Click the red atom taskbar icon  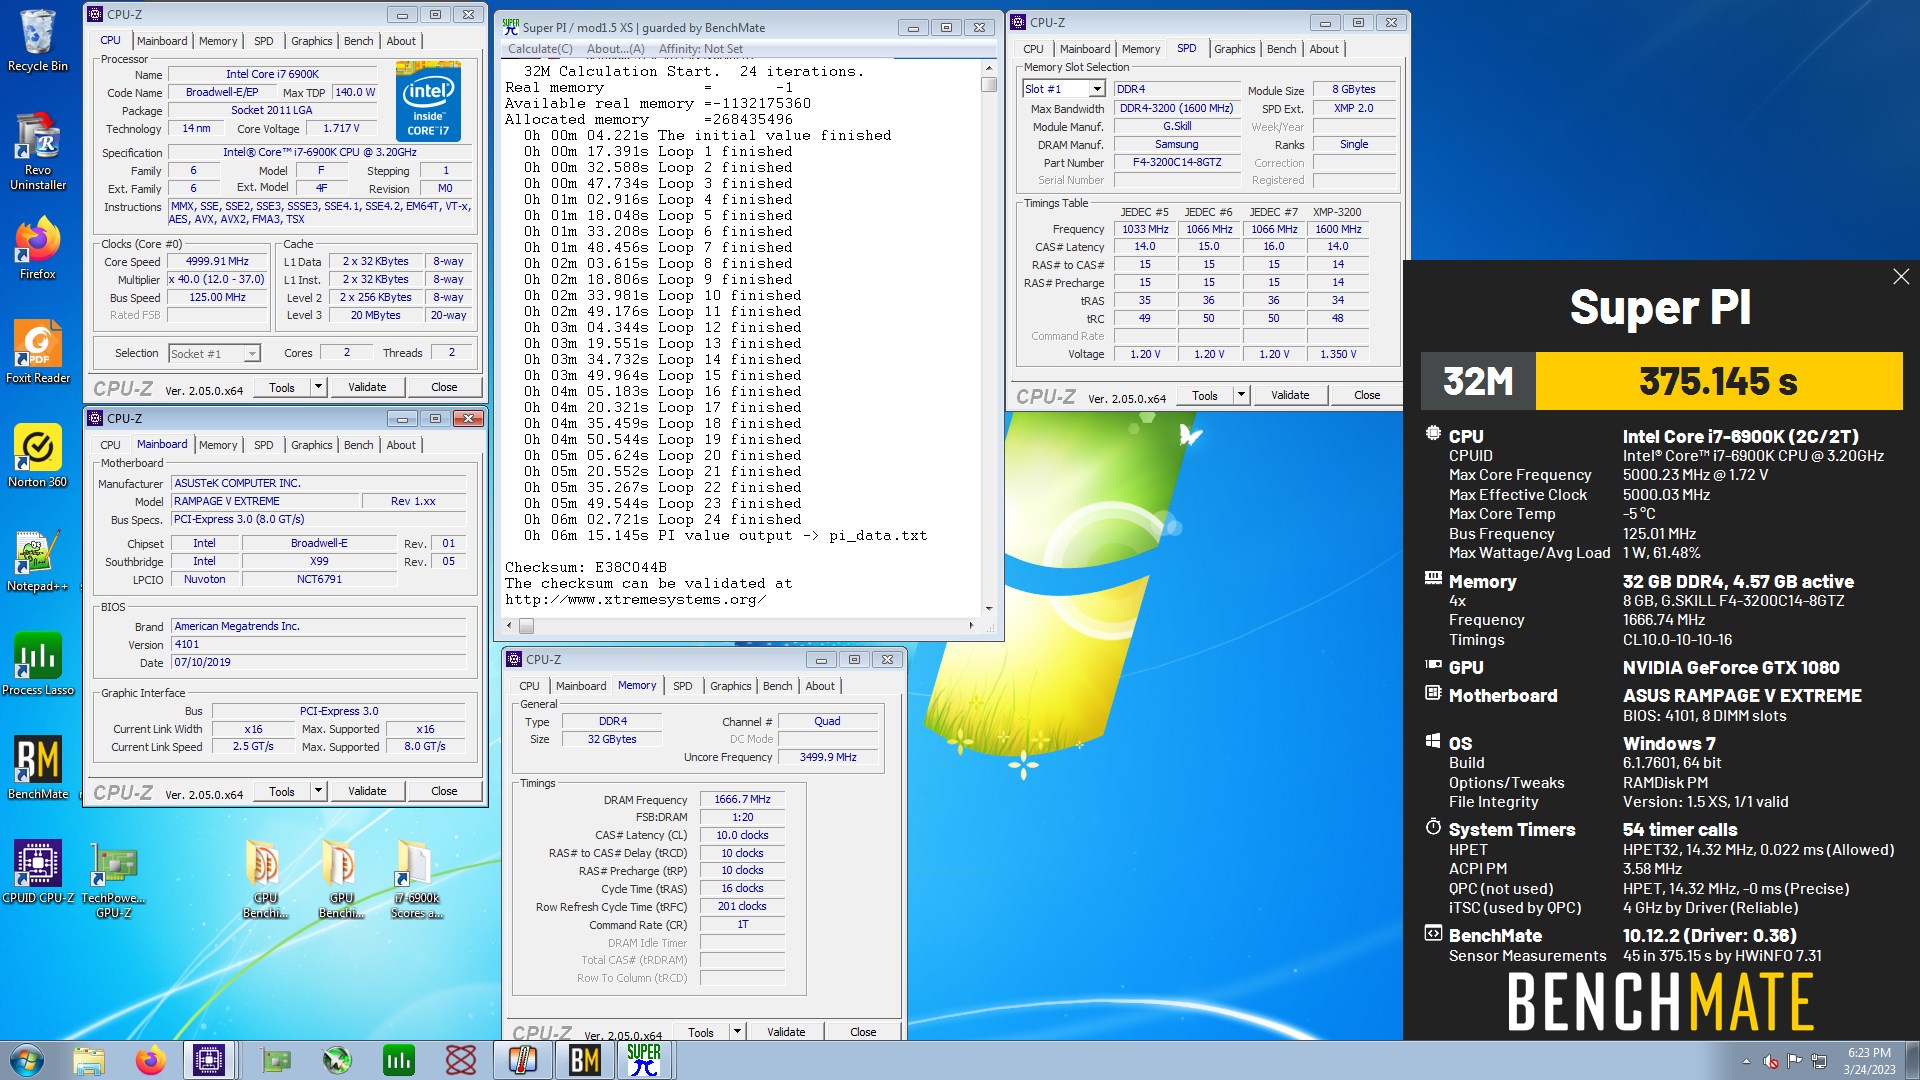click(x=460, y=1060)
